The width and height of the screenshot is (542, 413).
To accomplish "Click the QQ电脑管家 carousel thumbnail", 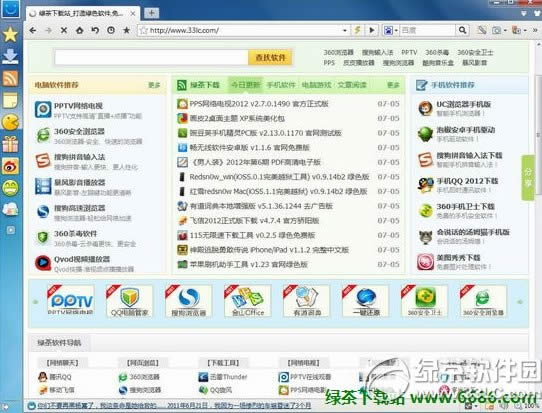I will [x=129, y=301].
